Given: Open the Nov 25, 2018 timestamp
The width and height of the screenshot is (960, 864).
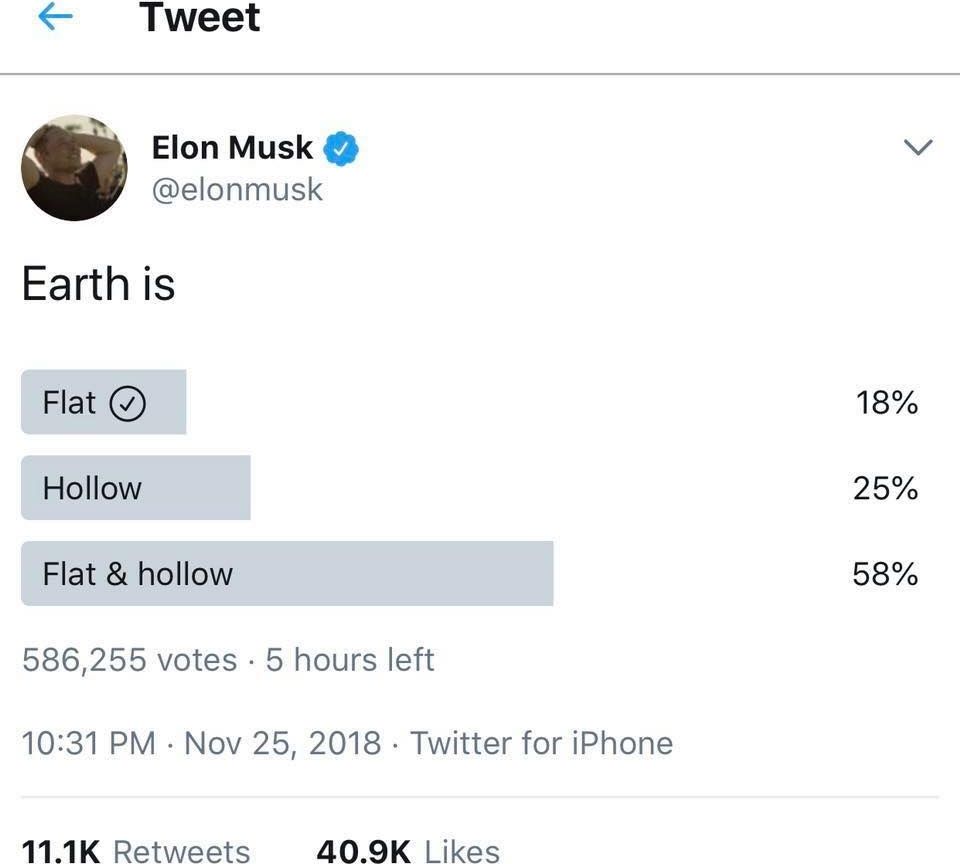Looking at the screenshot, I should 283,743.
